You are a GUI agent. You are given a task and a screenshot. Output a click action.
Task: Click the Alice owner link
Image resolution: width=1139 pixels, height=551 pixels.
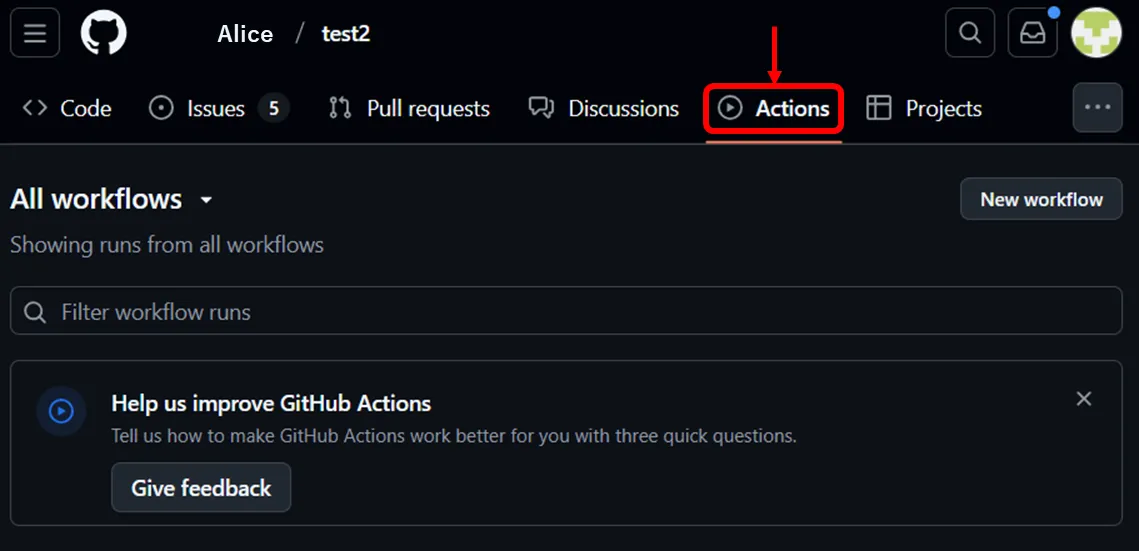point(245,34)
